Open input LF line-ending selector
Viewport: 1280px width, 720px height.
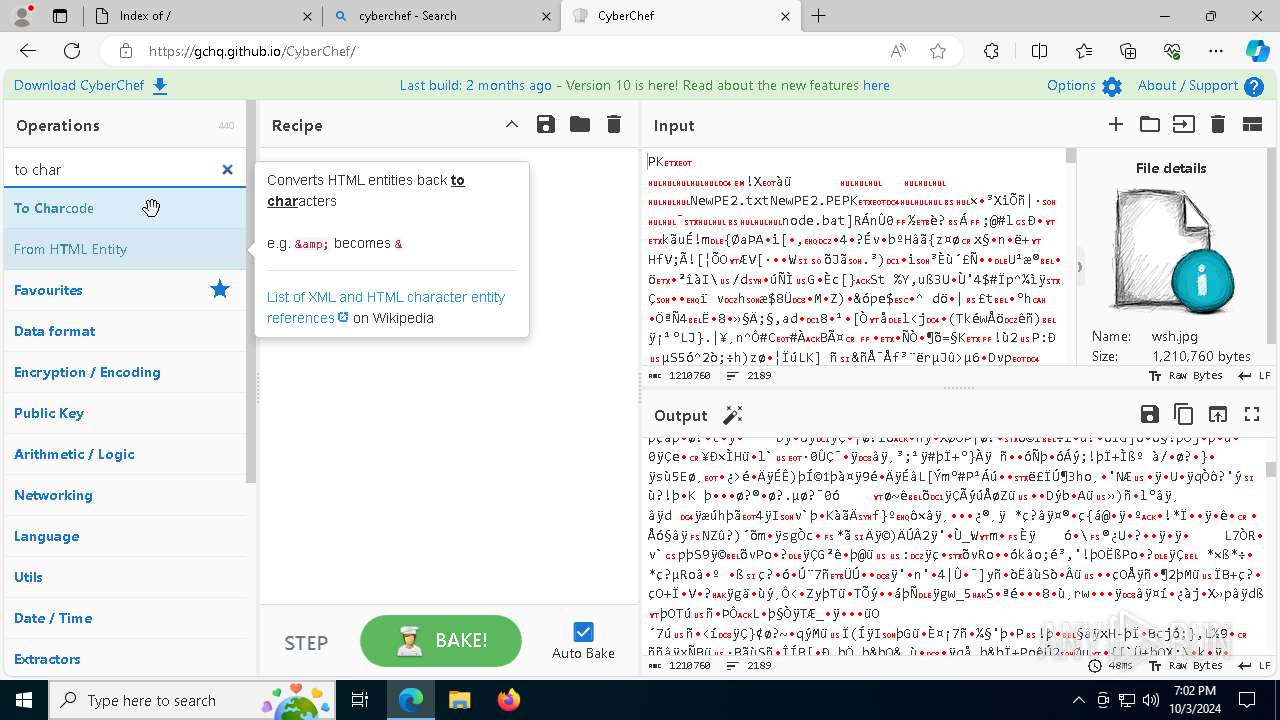coord(1254,376)
